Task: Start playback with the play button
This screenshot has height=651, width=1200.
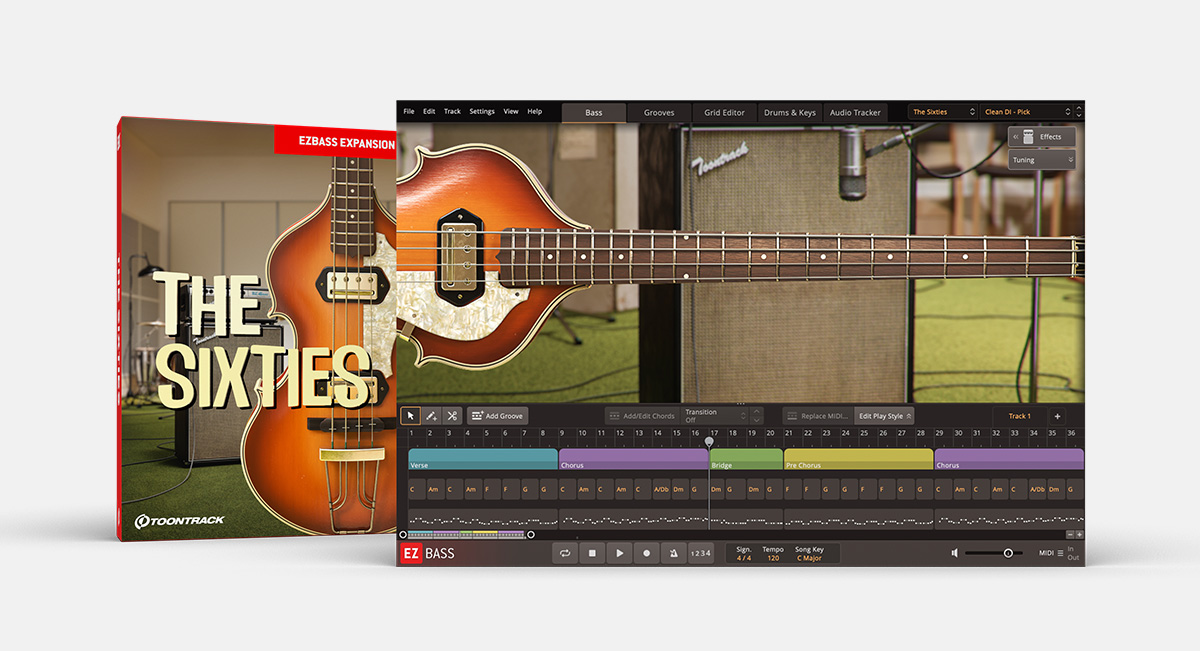Action: click(x=619, y=553)
